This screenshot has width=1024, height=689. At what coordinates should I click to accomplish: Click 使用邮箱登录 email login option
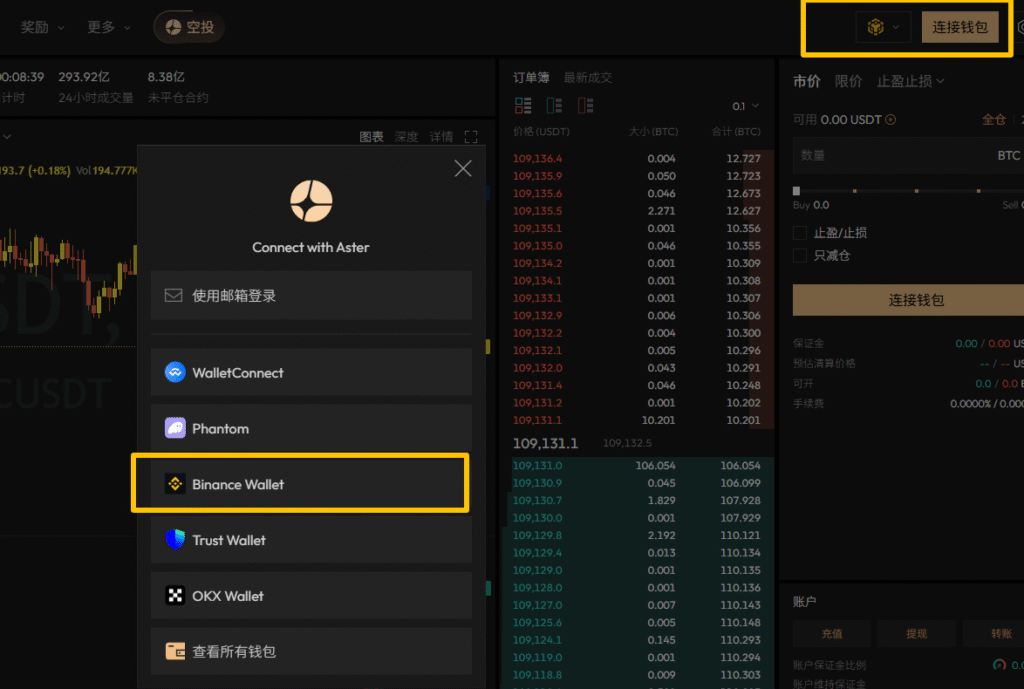(311, 296)
